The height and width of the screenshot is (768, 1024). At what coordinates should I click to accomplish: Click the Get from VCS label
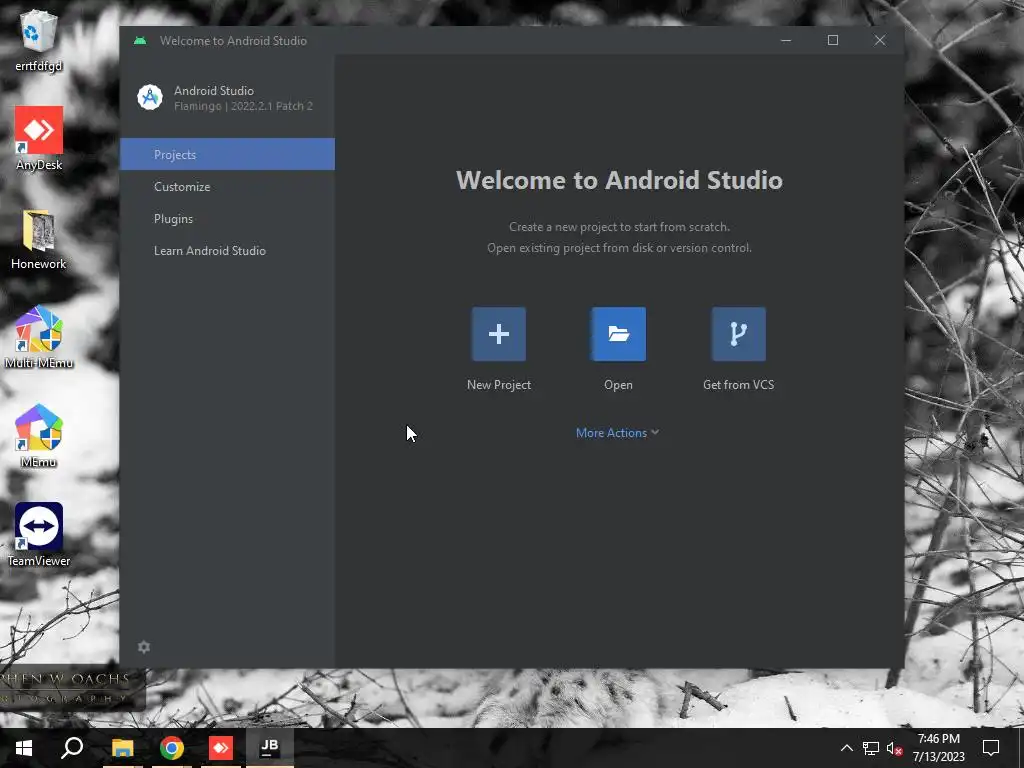[739, 385]
